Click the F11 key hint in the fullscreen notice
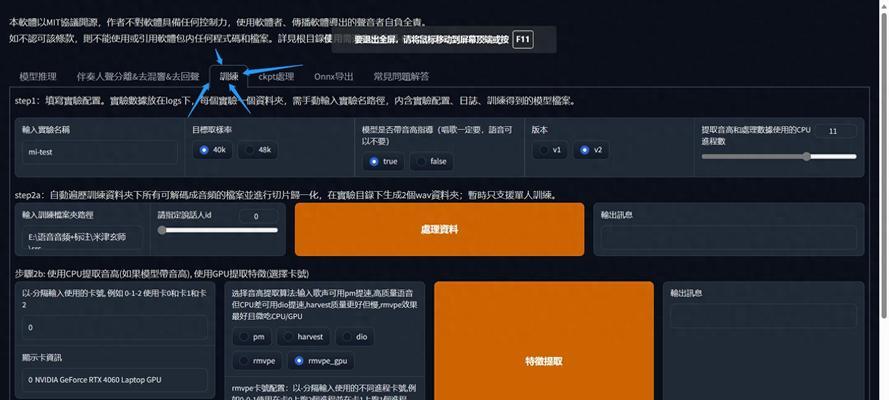Screen dimensions: 889x400 [523, 40]
